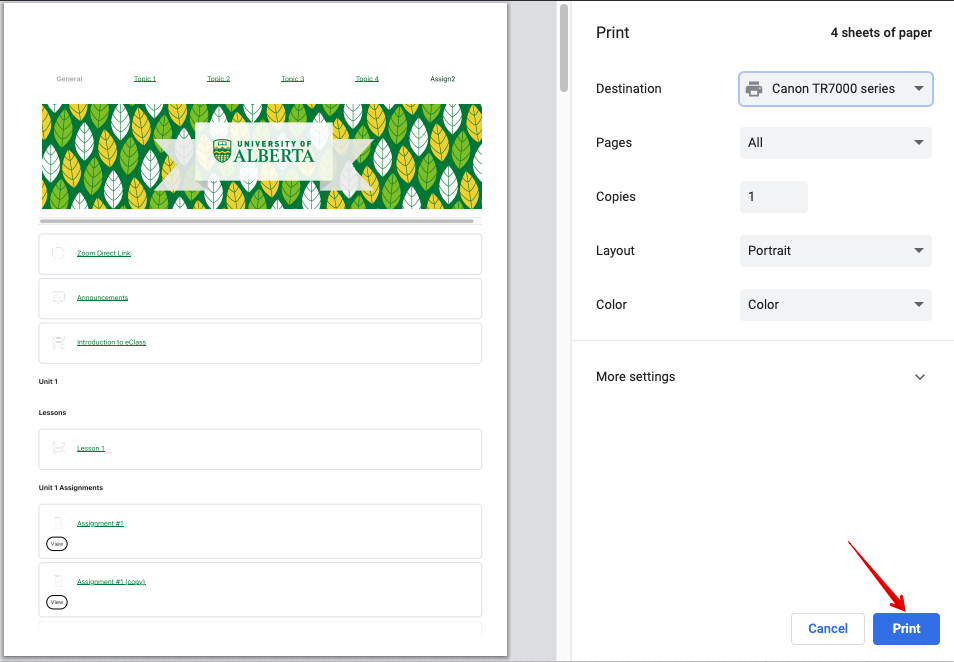
Task: Click View button under Assignment #1
Action: point(57,544)
